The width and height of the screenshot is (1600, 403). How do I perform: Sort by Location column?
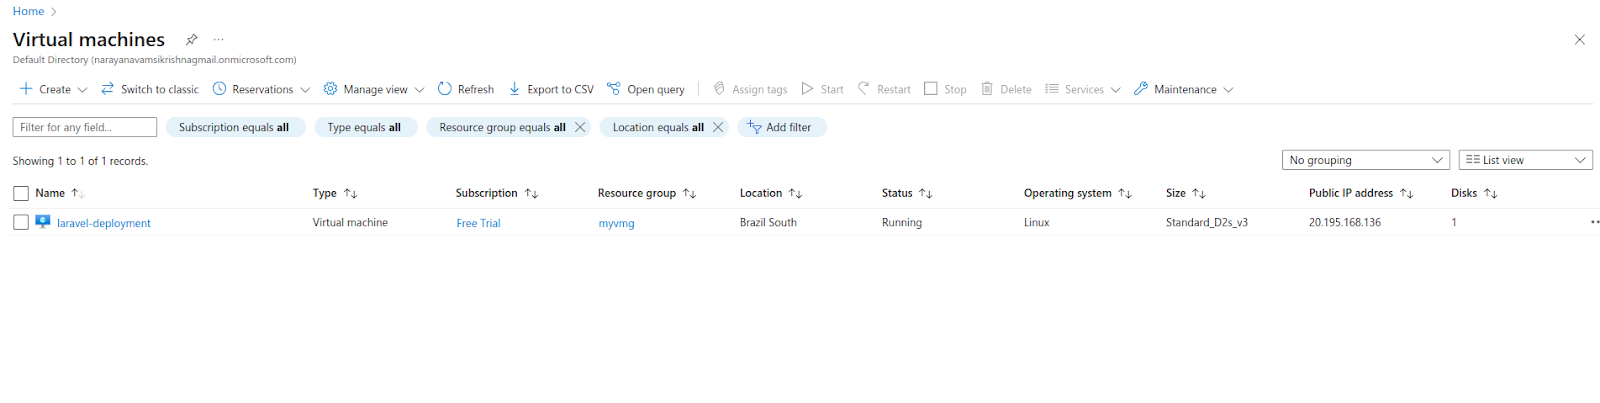pos(771,193)
